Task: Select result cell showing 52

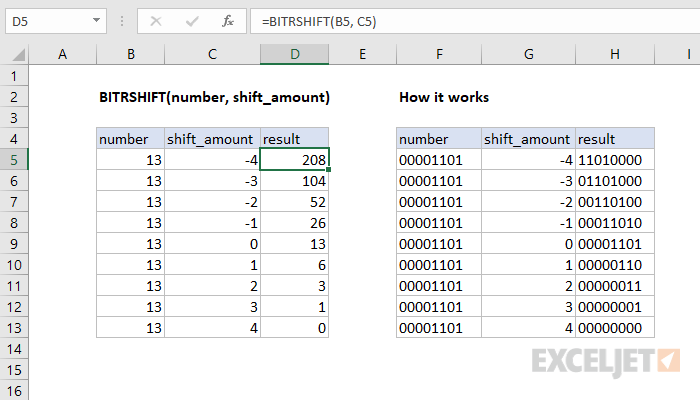Action: [295, 202]
